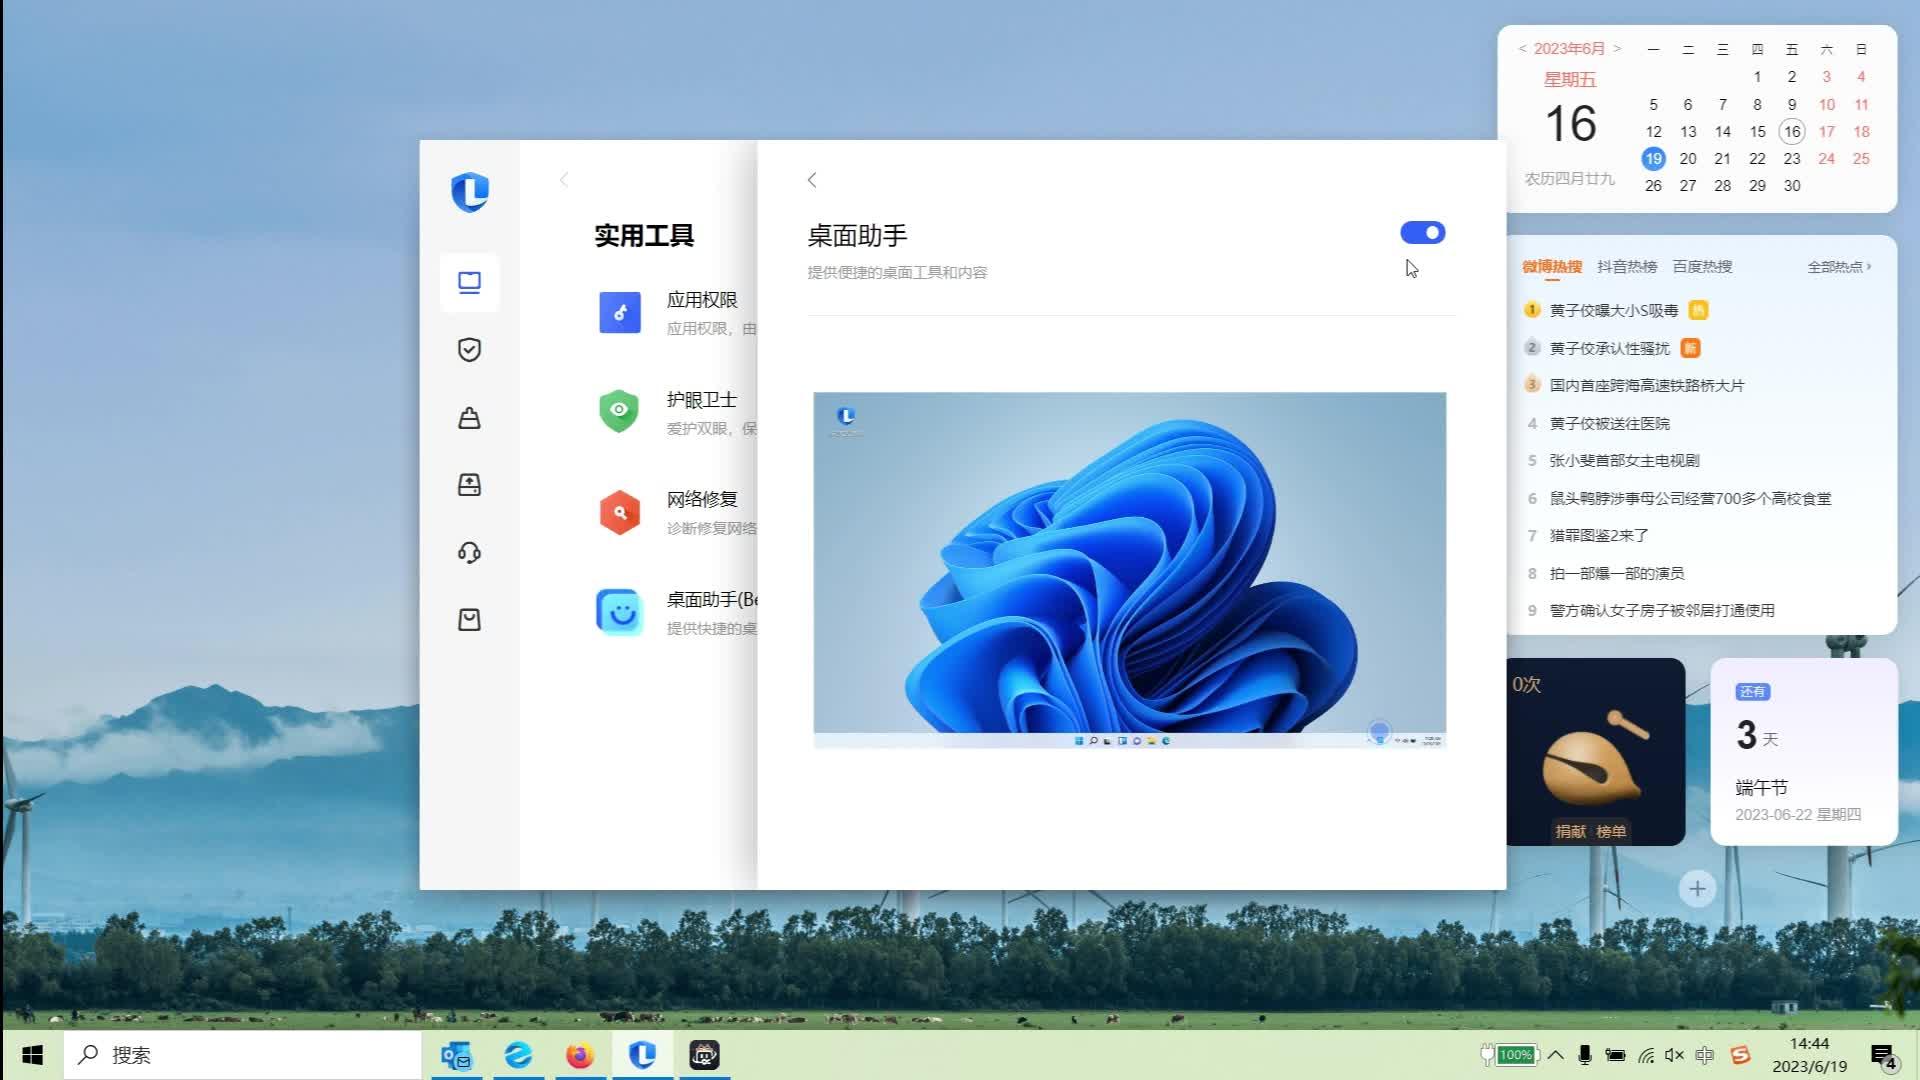Show hidden tray icons chevron

pos(1555,1055)
